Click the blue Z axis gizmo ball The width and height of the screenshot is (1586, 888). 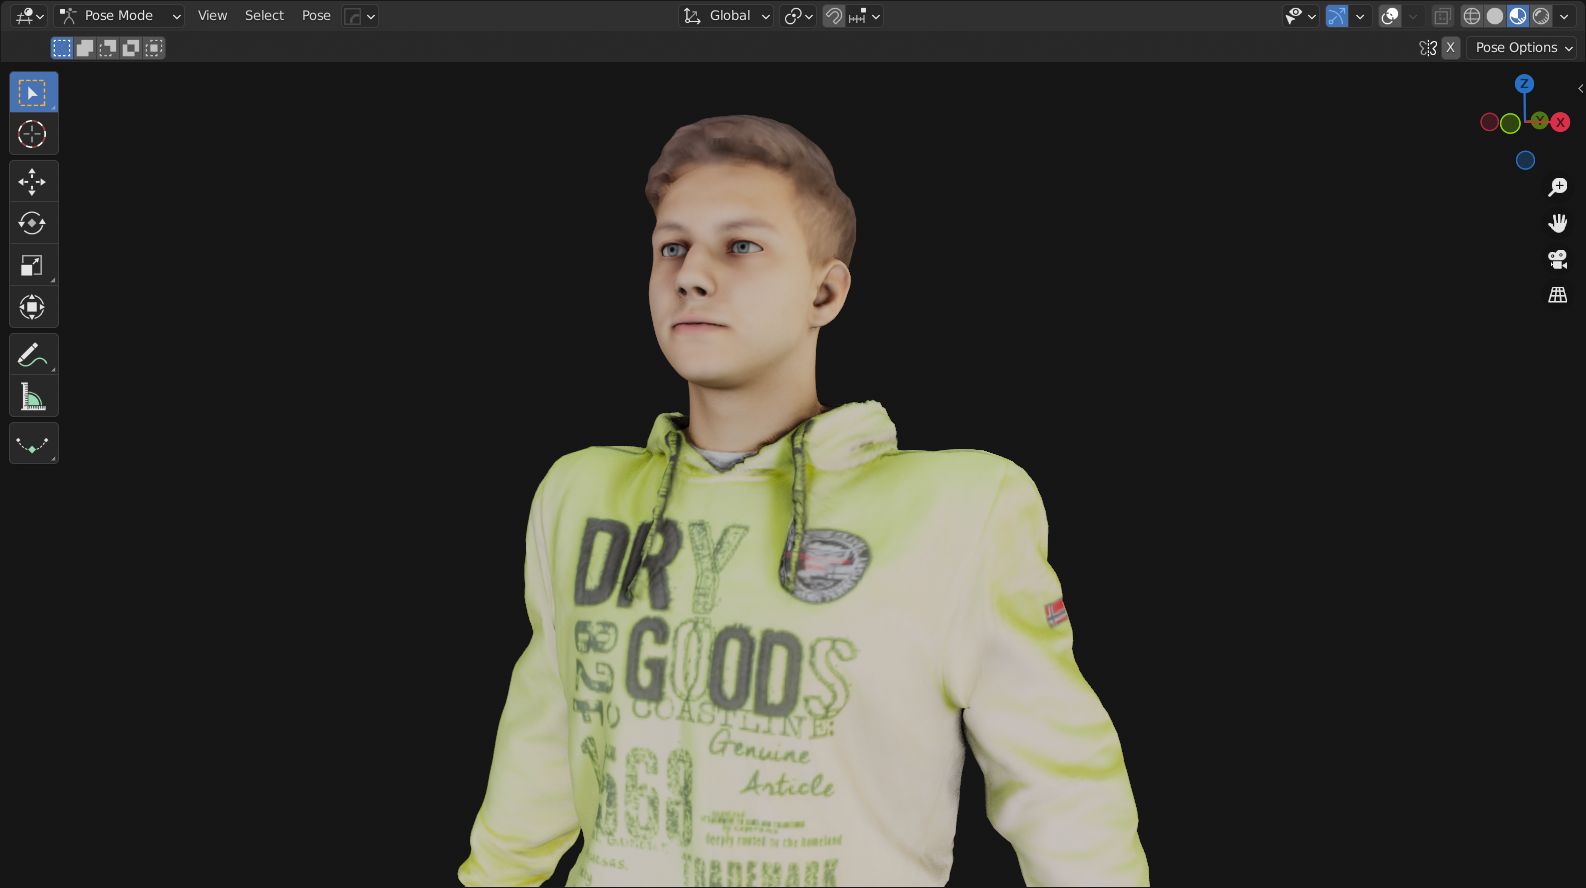coord(1525,84)
